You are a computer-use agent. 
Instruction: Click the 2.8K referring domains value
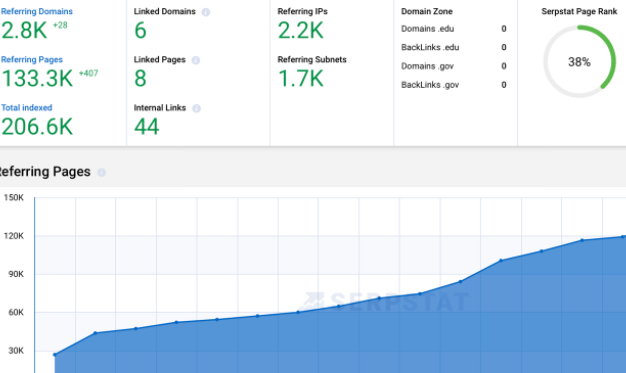click(x=24, y=30)
